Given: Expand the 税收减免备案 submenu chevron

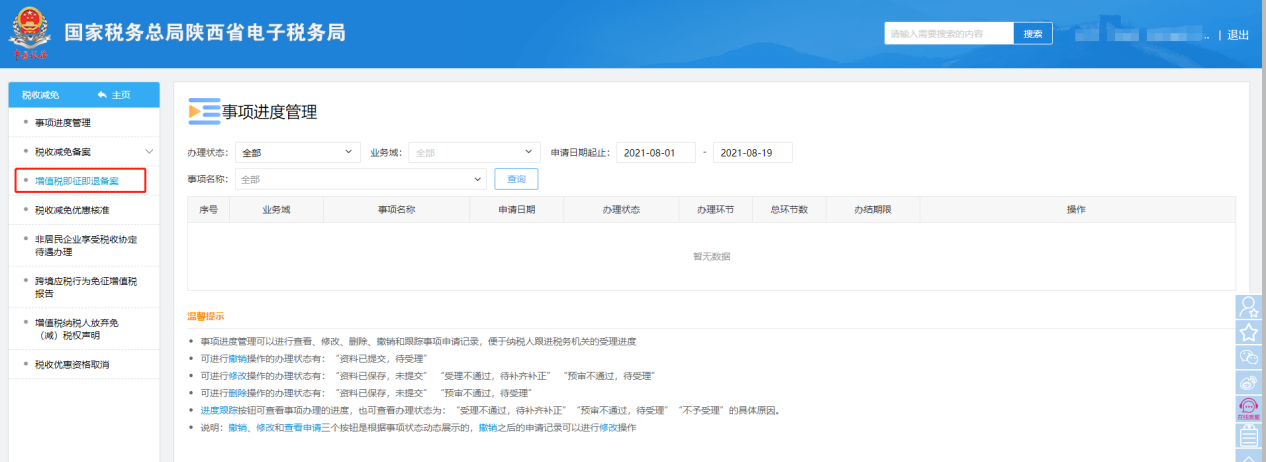Looking at the screenshot, I should point(149,152).
